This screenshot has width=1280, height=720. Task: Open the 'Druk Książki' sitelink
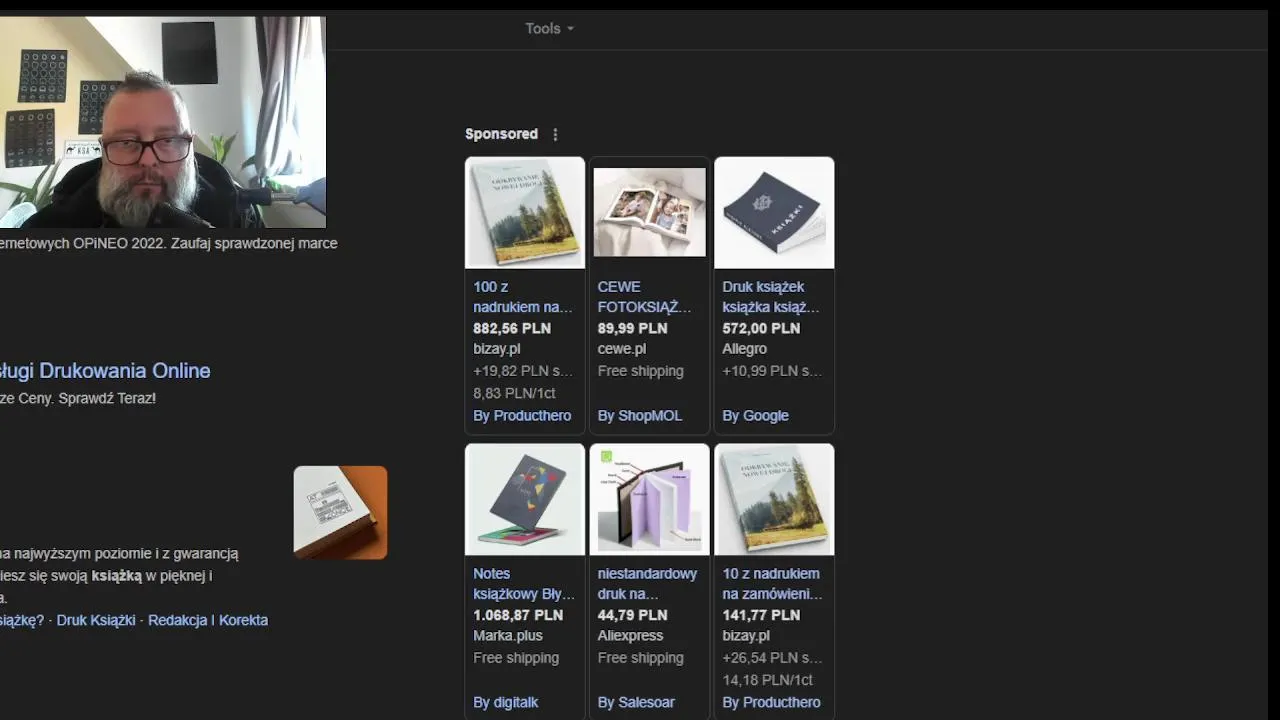click(96, 620)
